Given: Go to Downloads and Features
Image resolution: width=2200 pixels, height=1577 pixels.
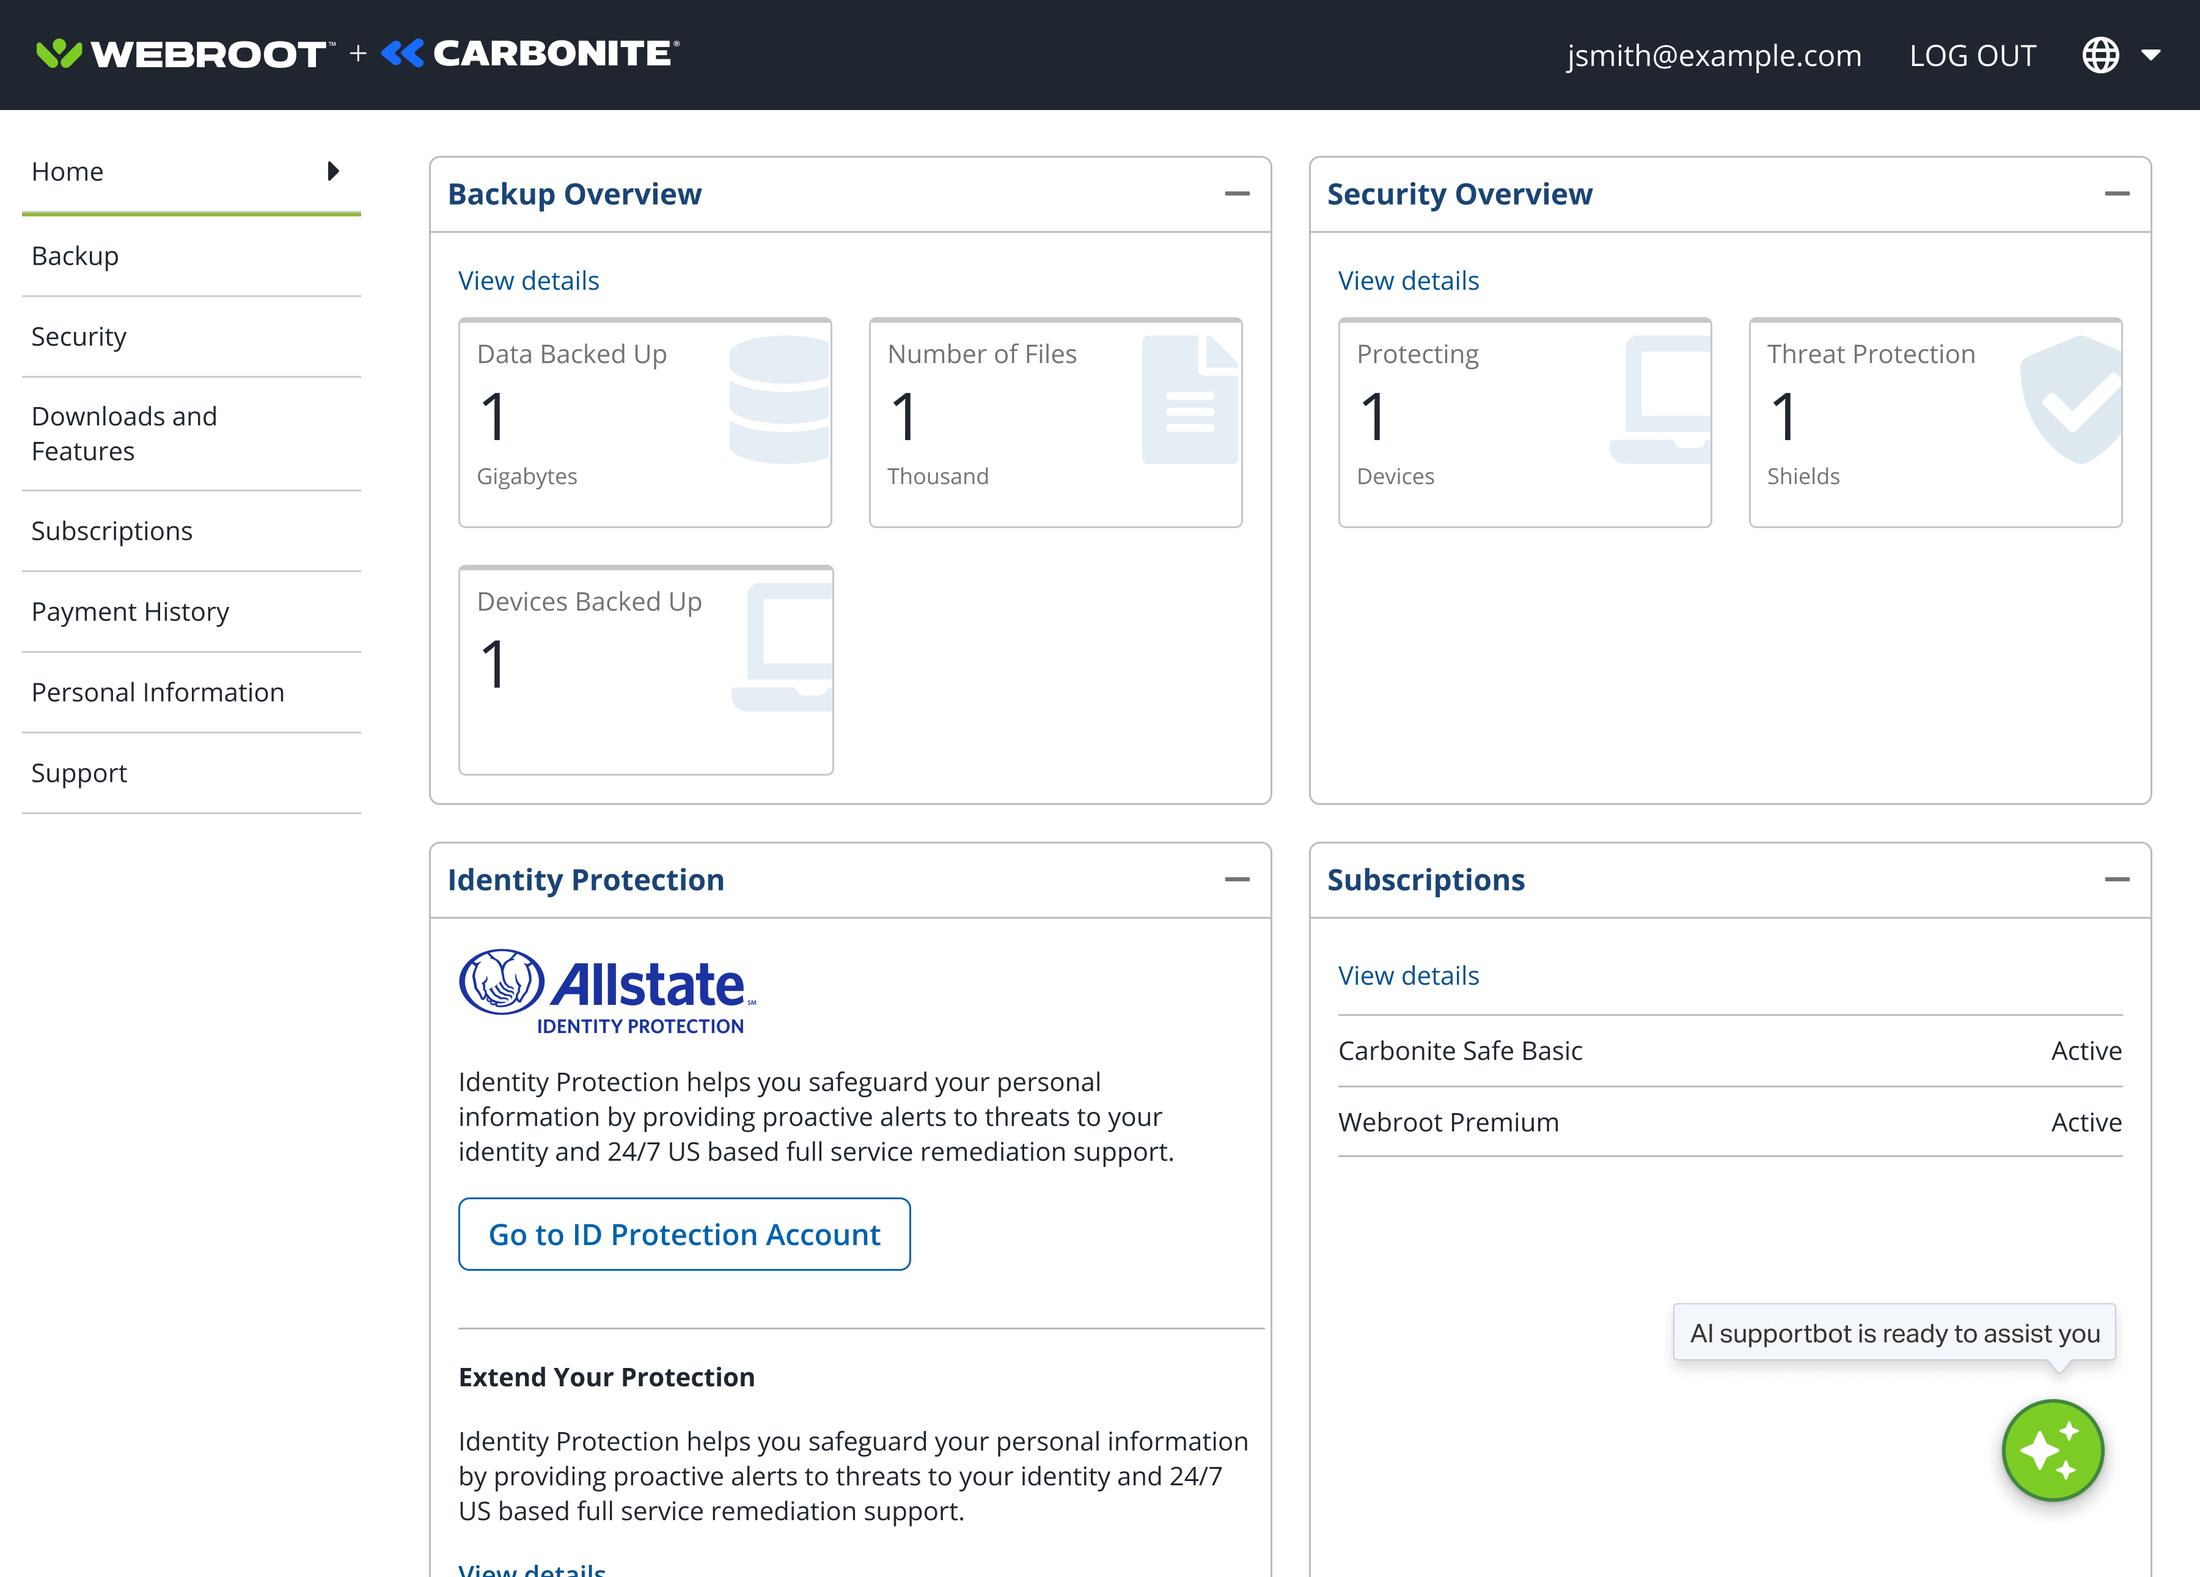Looking at the screenshot, I should [191, 434].
